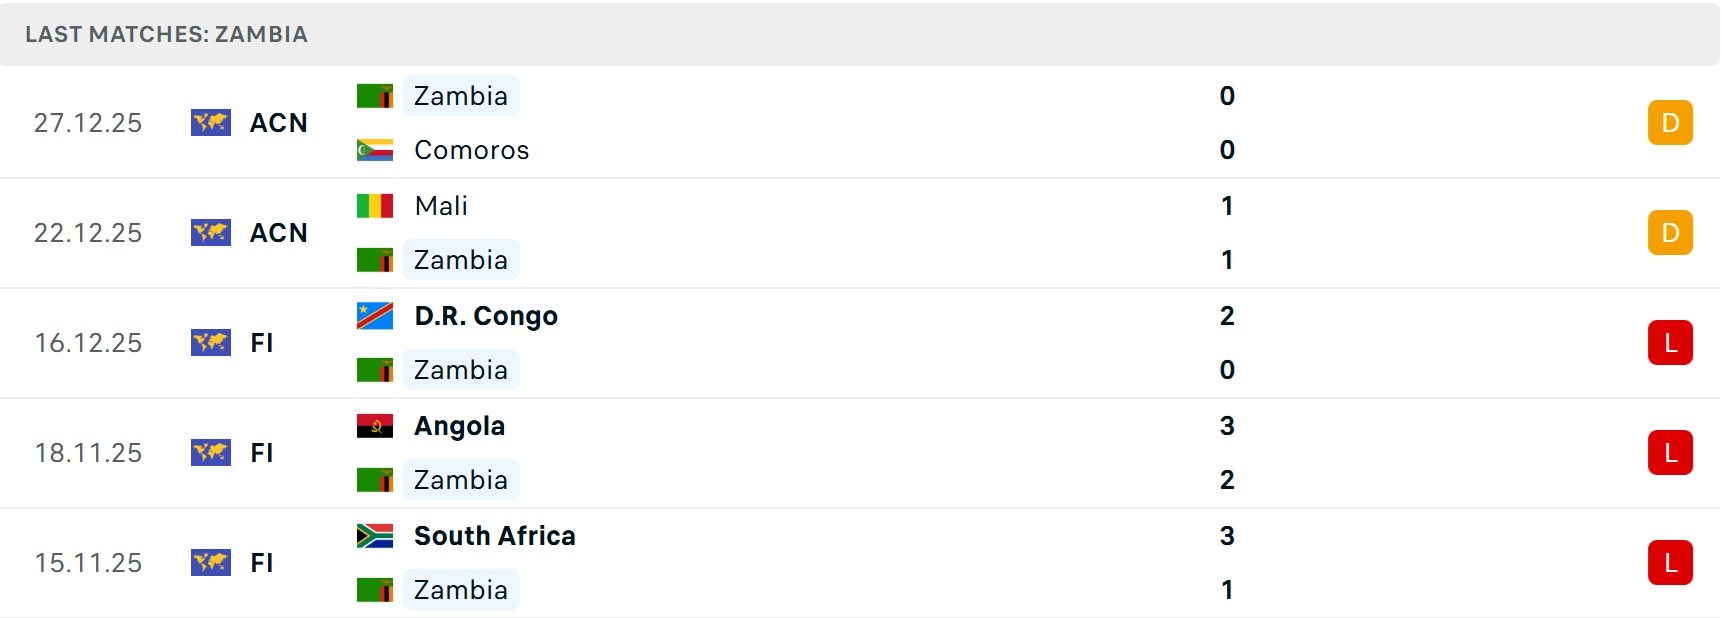Screen dimensions: 1722x618
Task: Open the D.R. Congo team link
Action: click(486, 316)
